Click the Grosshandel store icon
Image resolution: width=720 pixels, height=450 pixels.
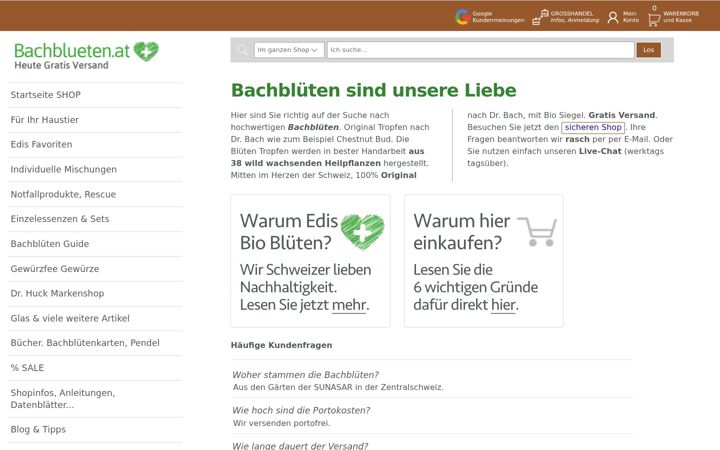coord(540,17)
